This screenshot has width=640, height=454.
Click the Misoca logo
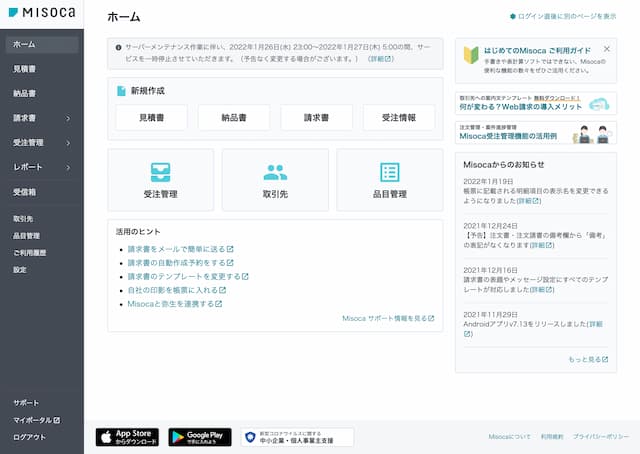point(42,13)
